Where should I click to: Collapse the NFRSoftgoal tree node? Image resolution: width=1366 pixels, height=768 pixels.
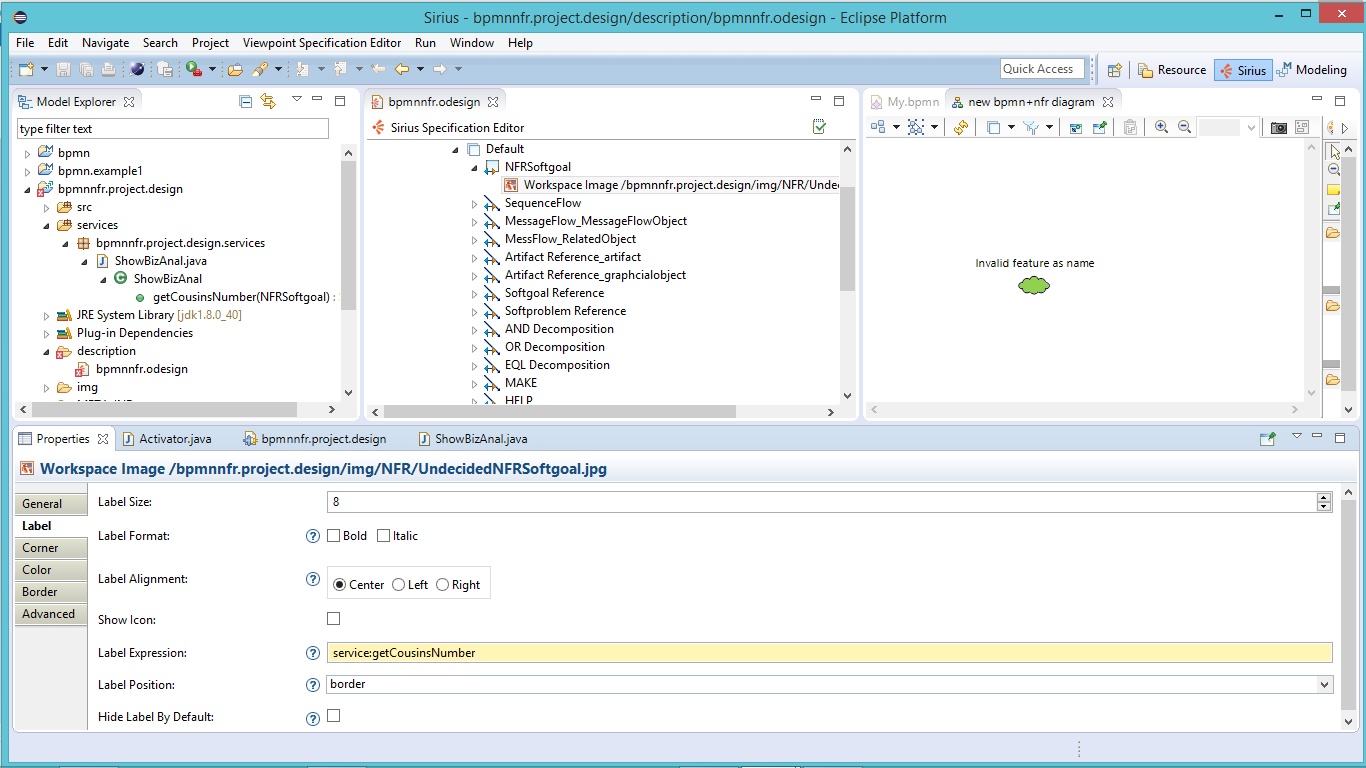pyautogui.click(x=475, y=168)
